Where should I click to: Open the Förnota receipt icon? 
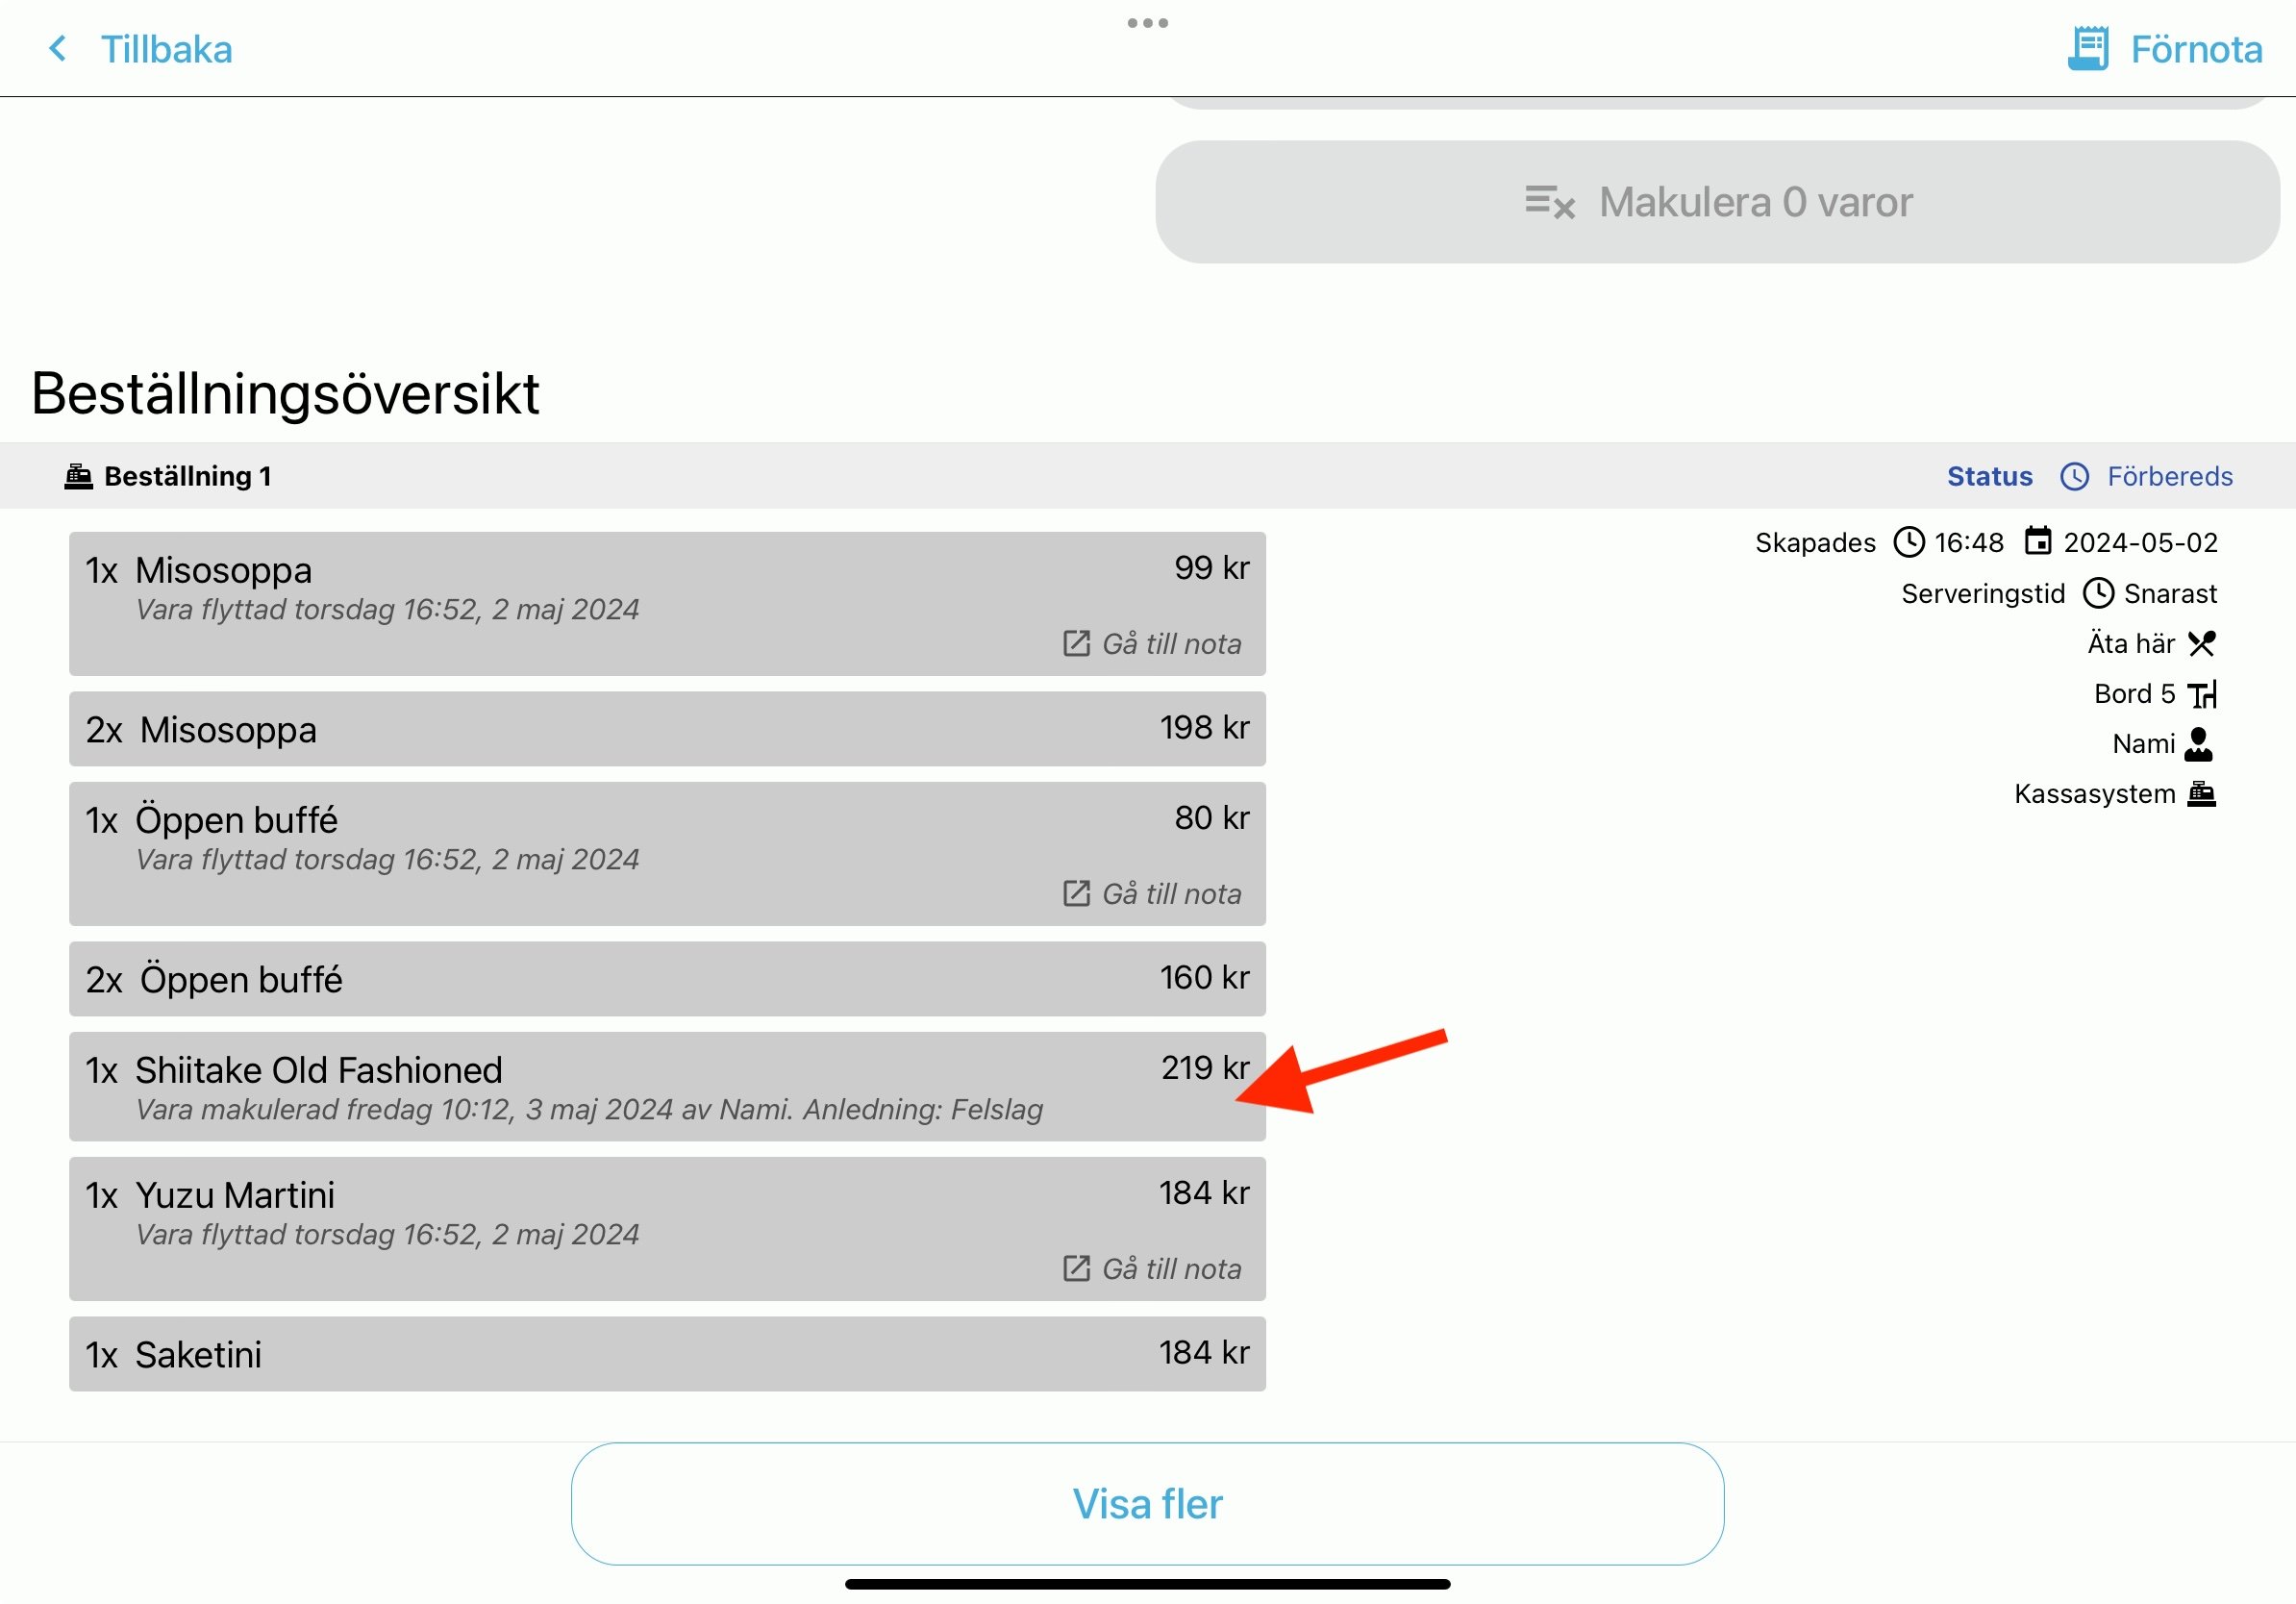2087,48
